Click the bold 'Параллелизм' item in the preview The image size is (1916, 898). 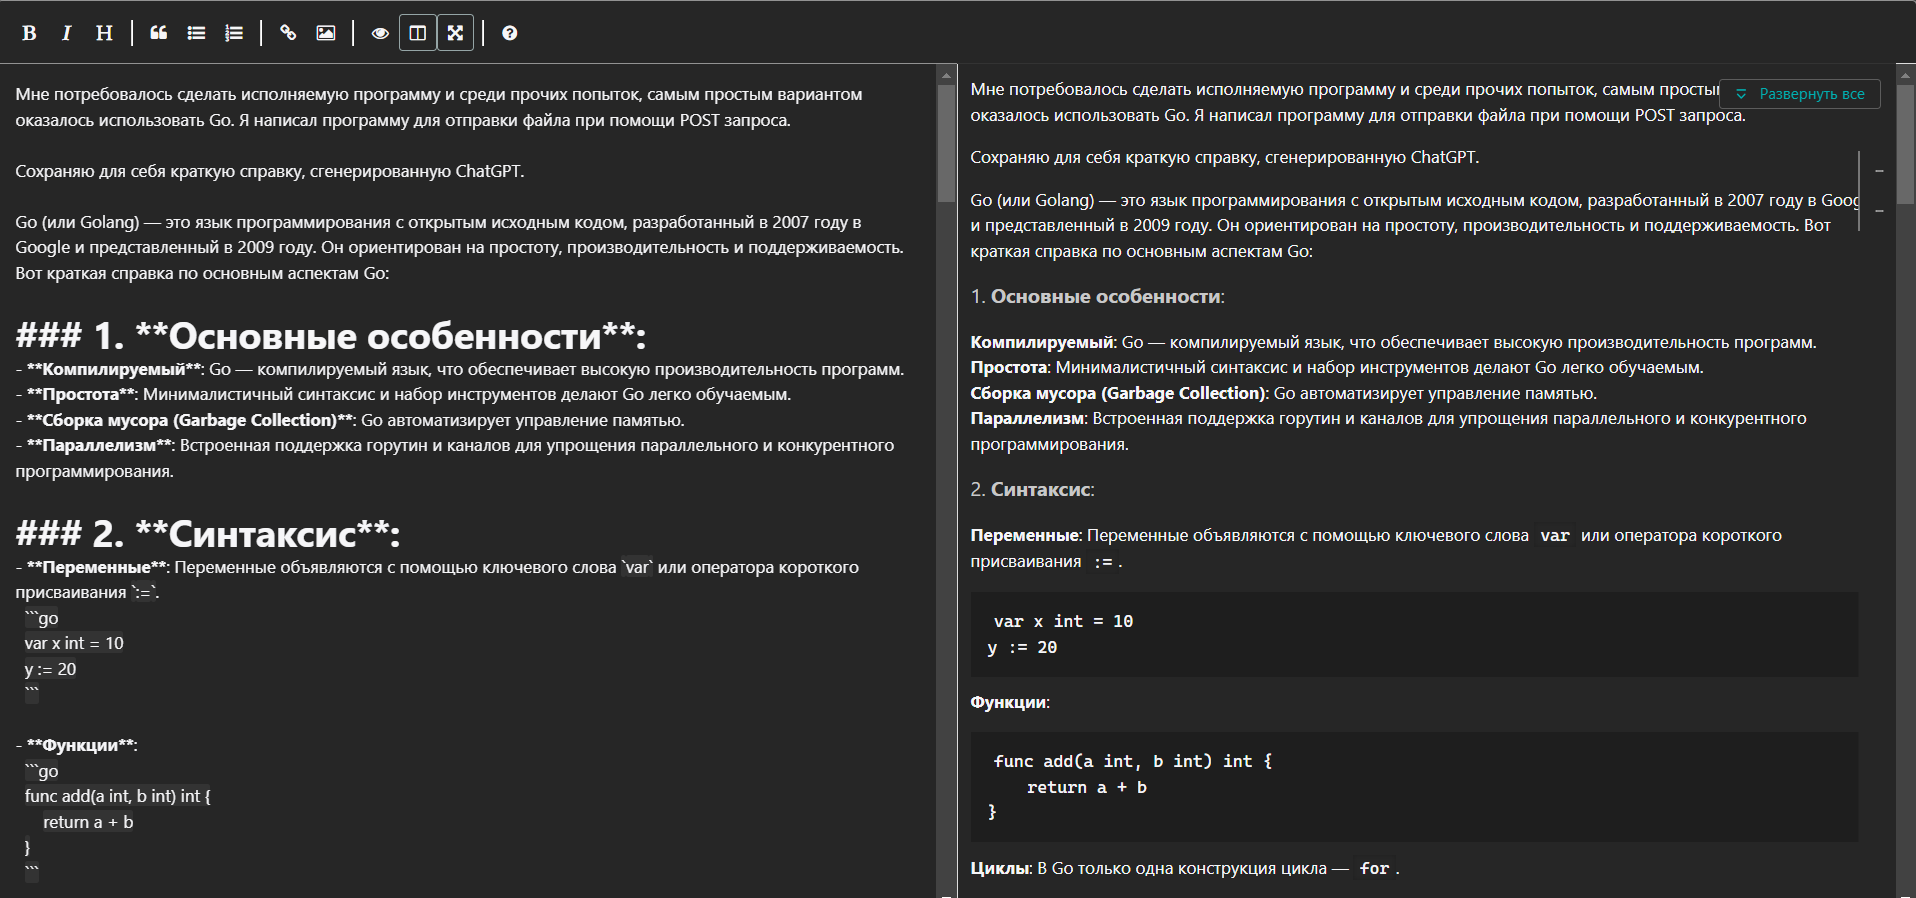(1027, 418)
